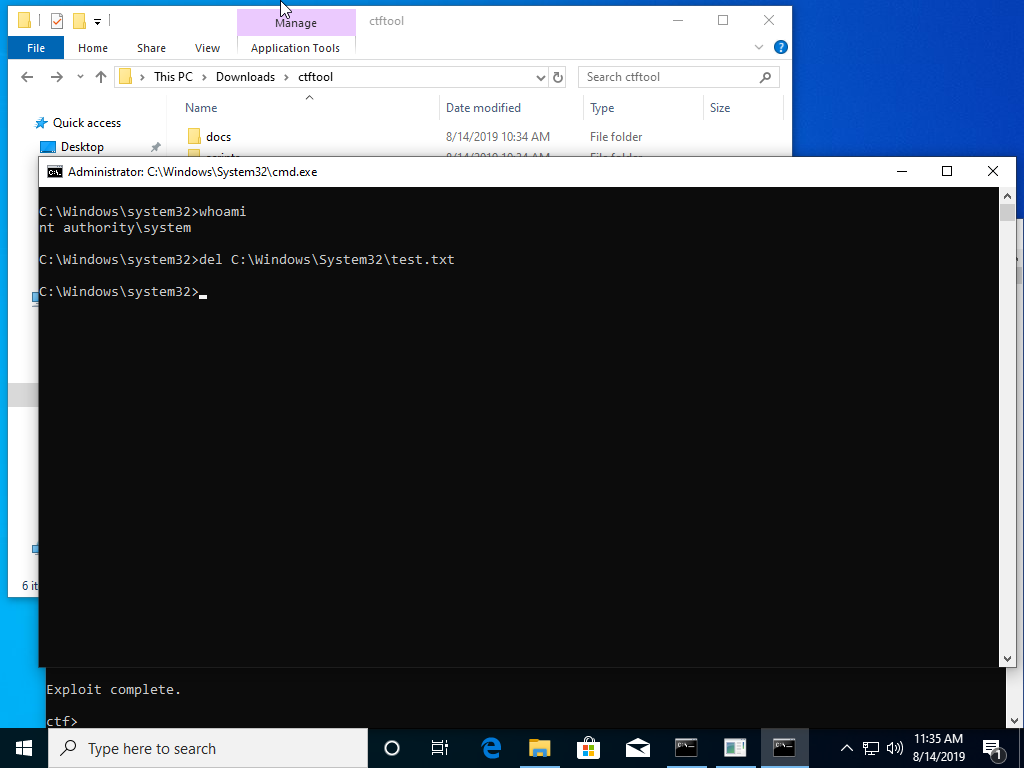Go forward in Explorer navigation
The image size is (1024, 768).
[x=57, y=77]
